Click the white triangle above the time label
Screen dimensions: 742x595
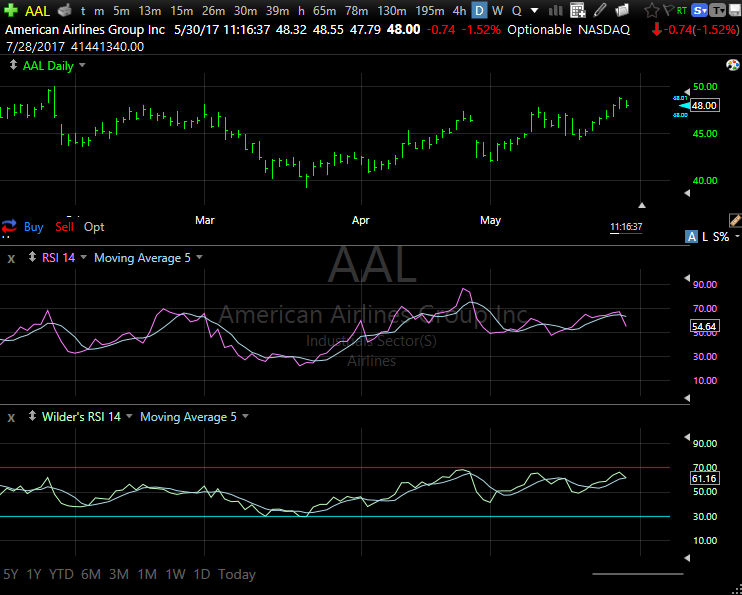click(642, 205)
